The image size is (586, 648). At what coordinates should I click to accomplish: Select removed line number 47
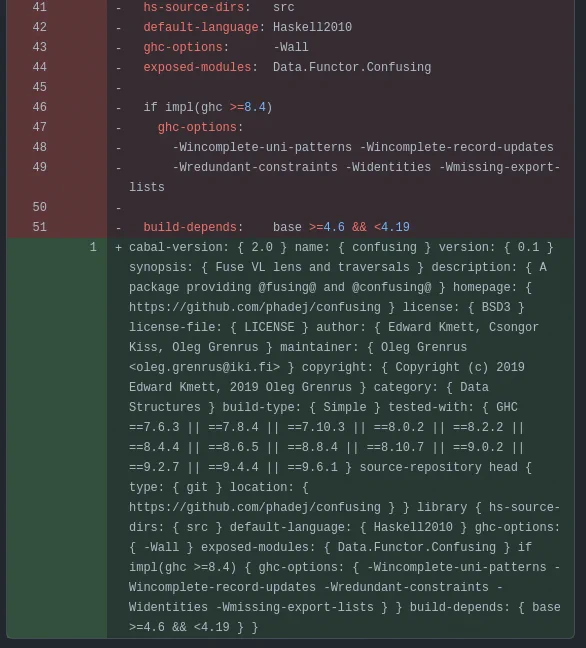point(40,127)
